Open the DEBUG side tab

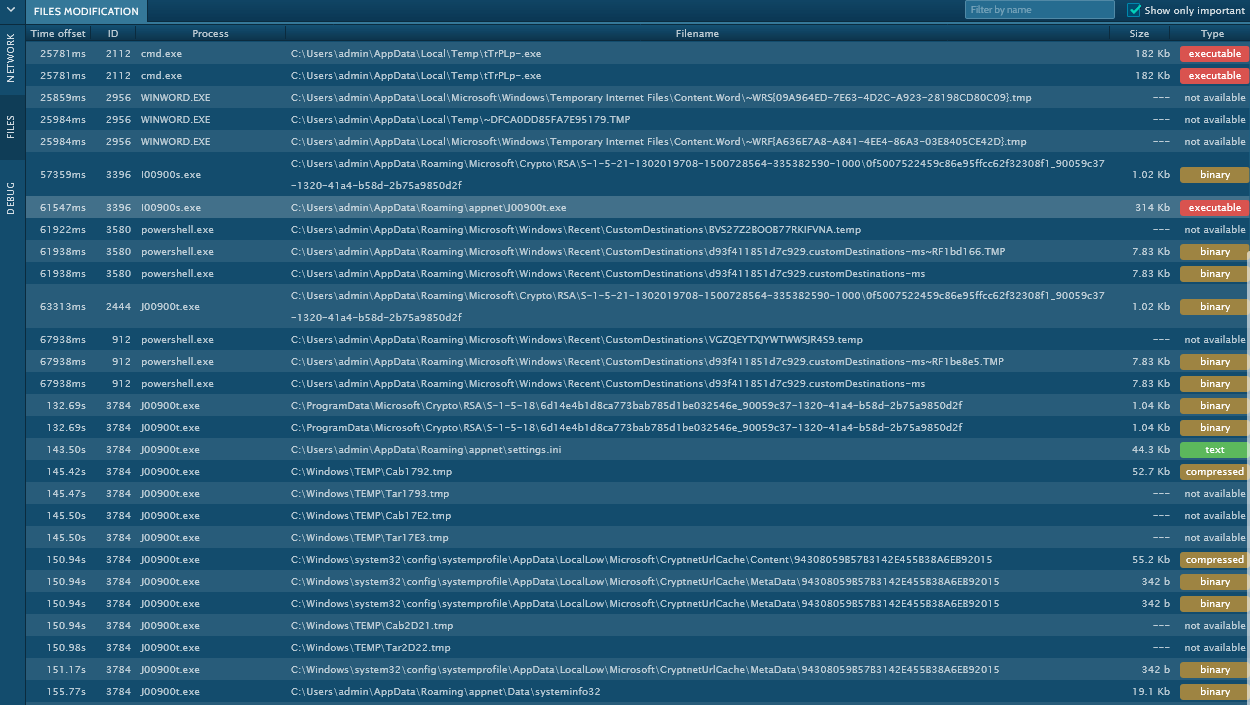pos(11,196)
